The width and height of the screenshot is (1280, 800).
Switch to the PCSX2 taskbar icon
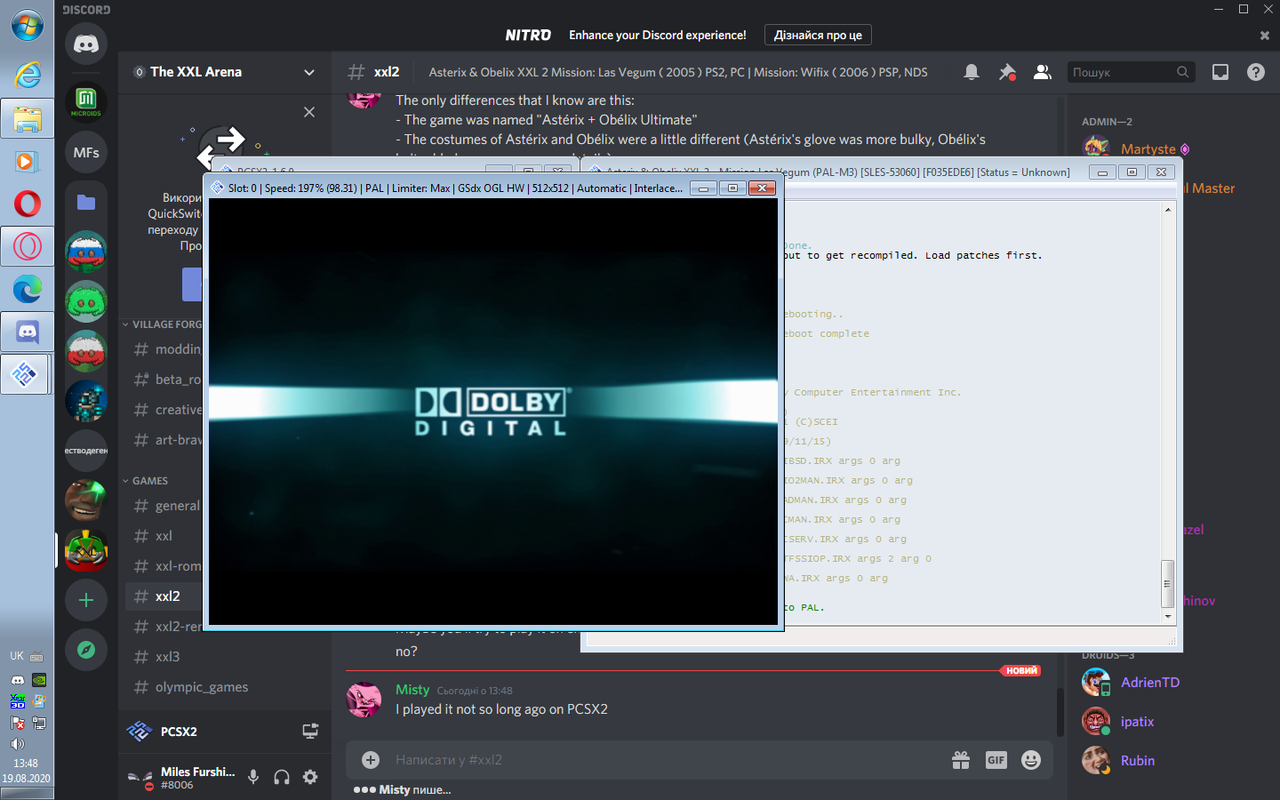[x=26, y=375]
